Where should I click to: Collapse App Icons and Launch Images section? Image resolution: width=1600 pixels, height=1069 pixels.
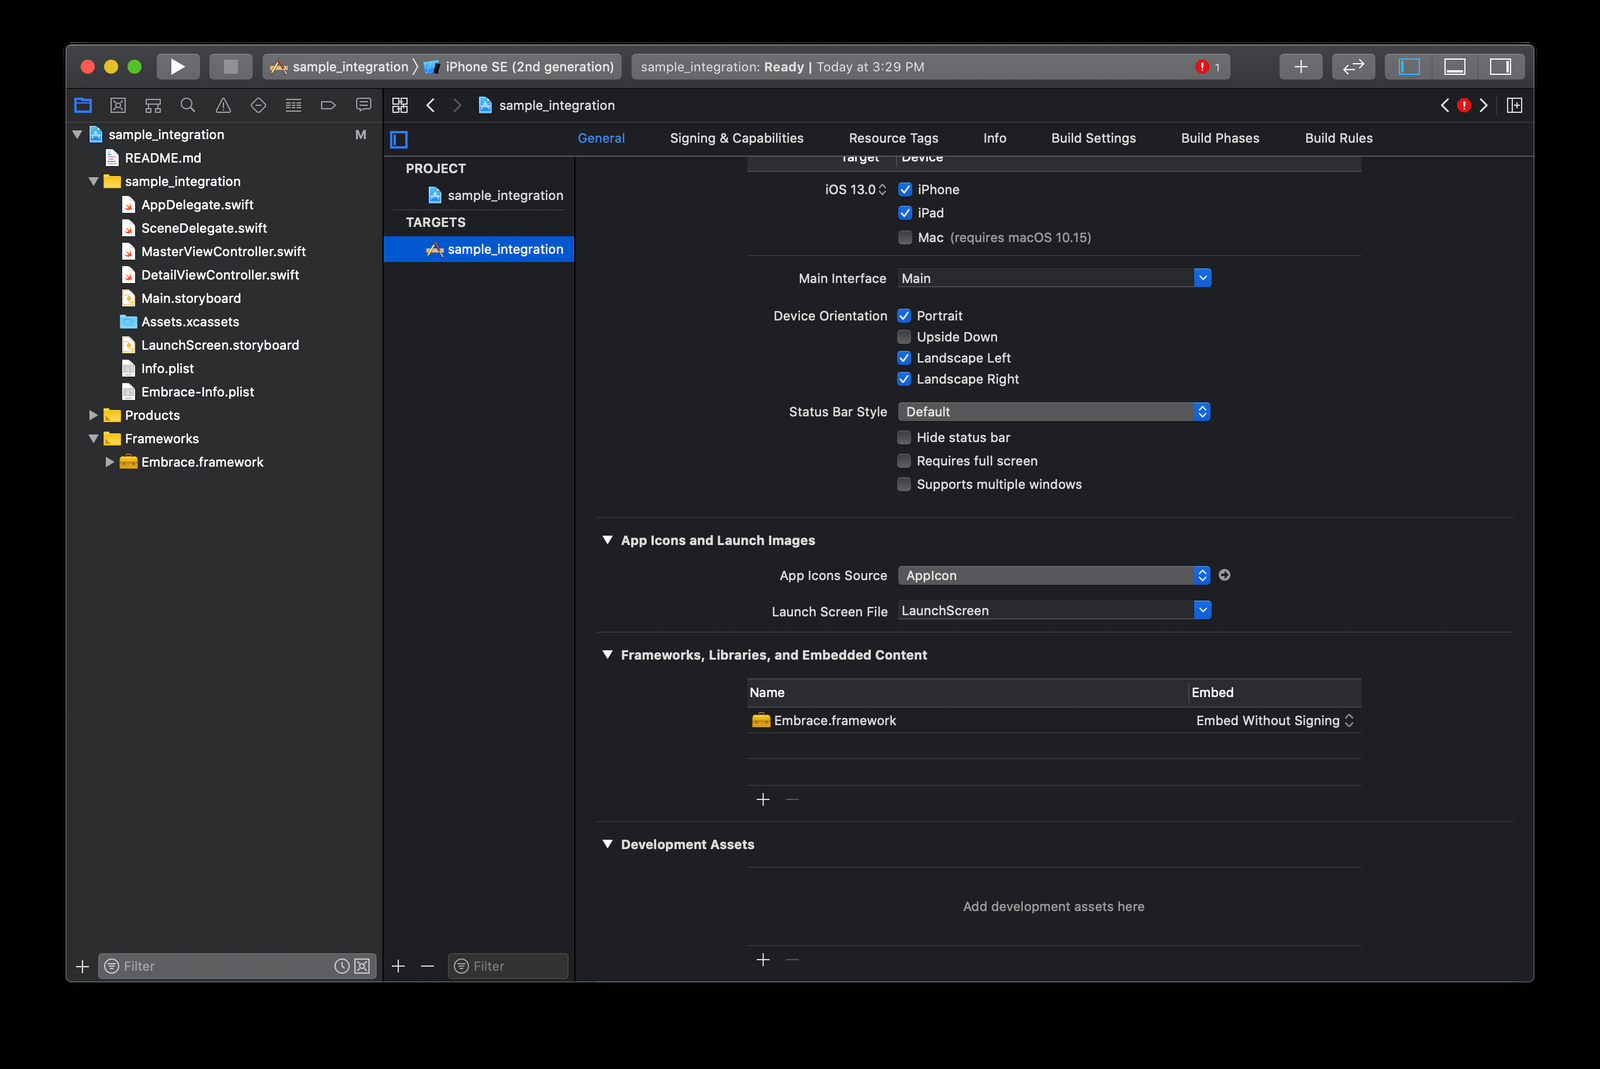(x=607, y=540)
